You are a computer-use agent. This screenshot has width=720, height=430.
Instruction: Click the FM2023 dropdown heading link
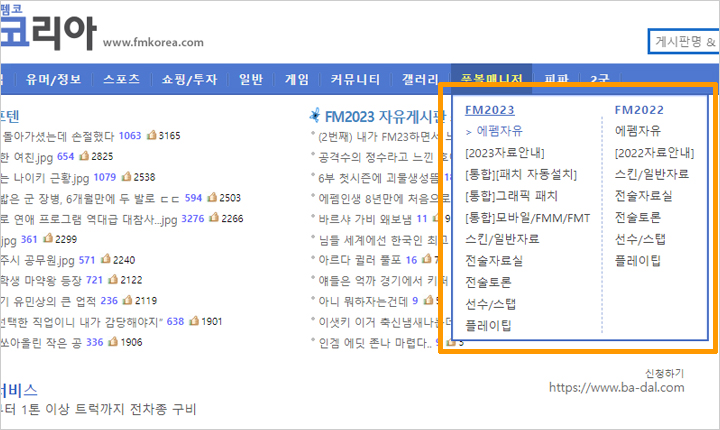click(x=489, y=110)
